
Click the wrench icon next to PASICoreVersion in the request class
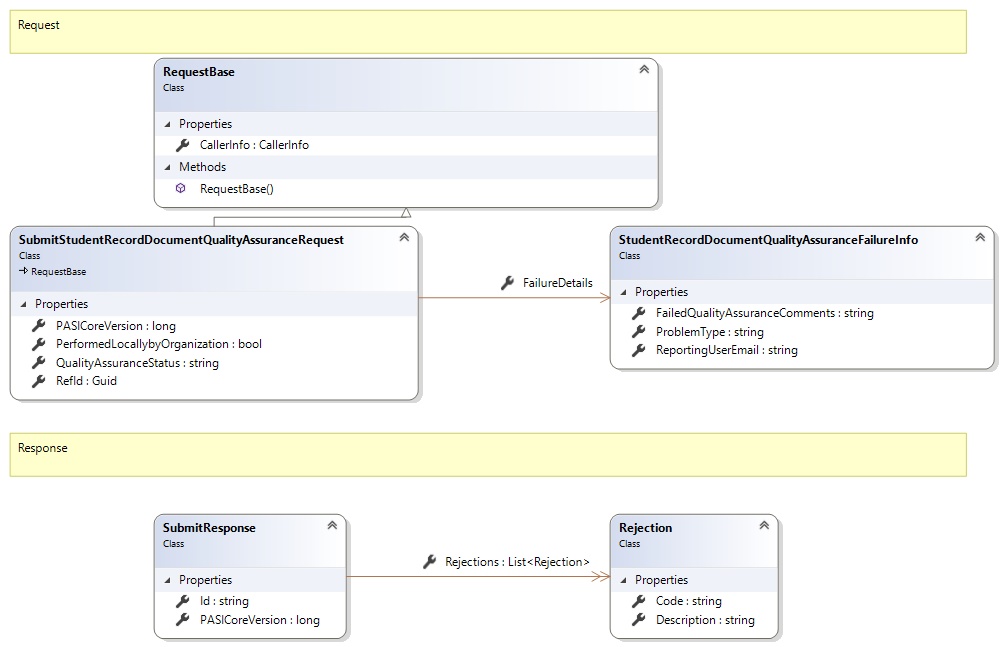pos(38,325)
